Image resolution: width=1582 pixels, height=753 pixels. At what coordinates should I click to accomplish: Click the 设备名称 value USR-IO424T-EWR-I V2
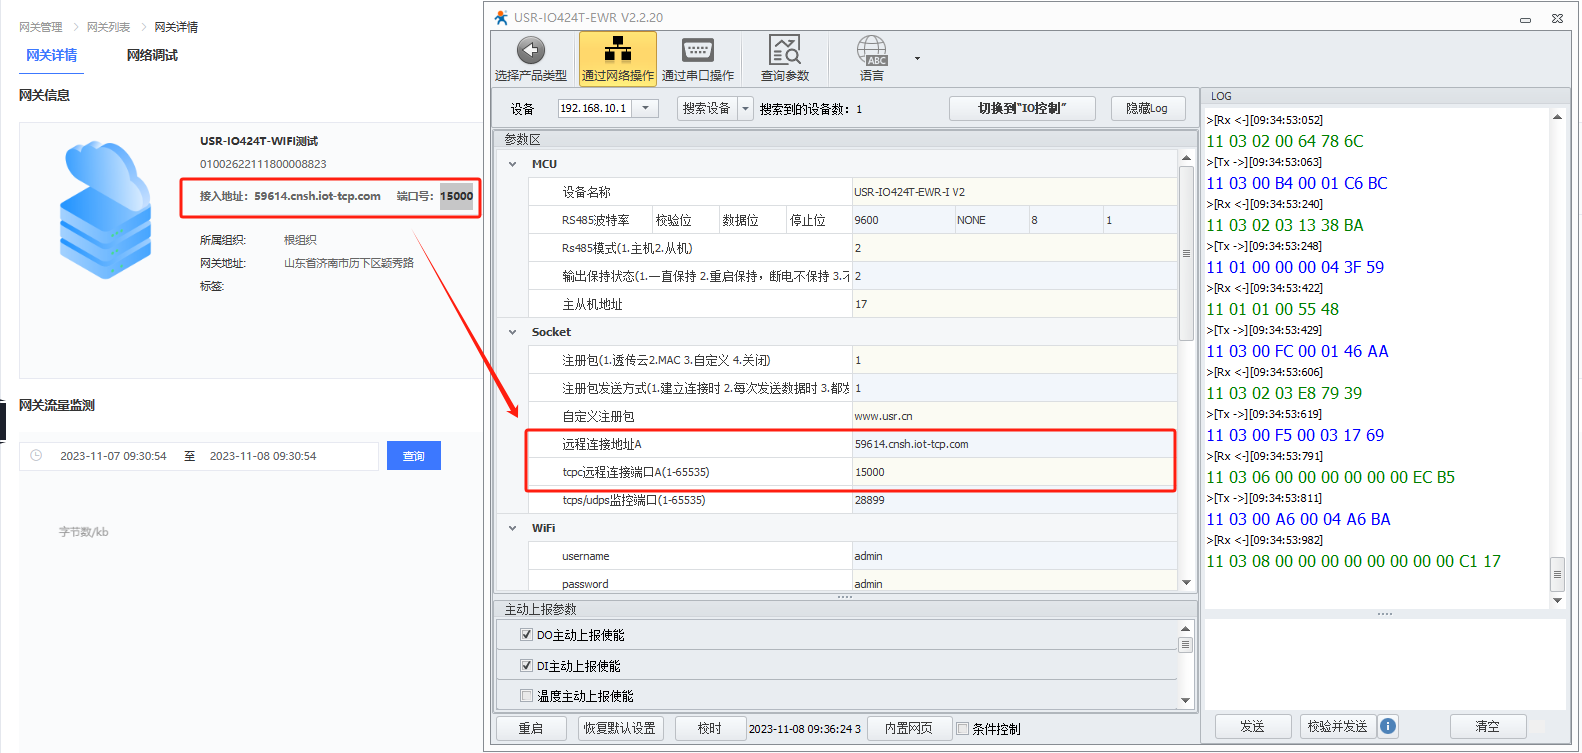(x=1014, y=192)
